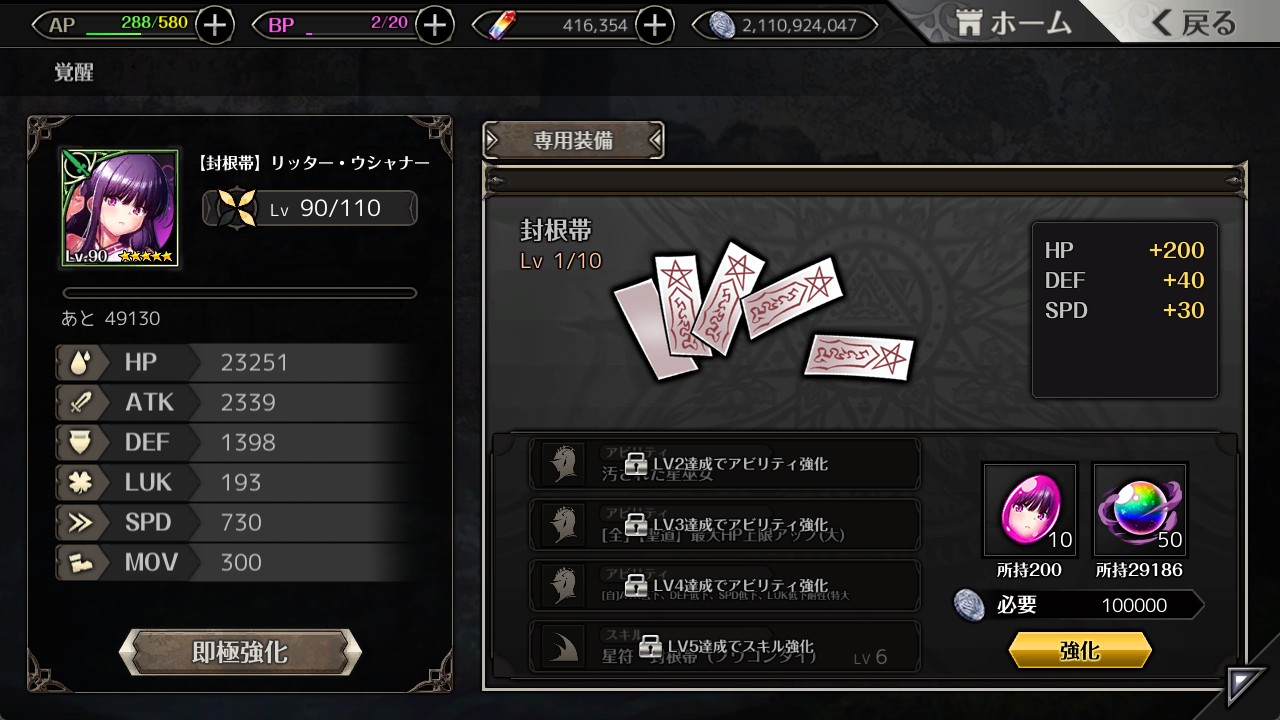Image resolution: width=1280 pixels, height=720 pixels.
Task: Open the character portrait thumbnail
Action: click(120, 208)
